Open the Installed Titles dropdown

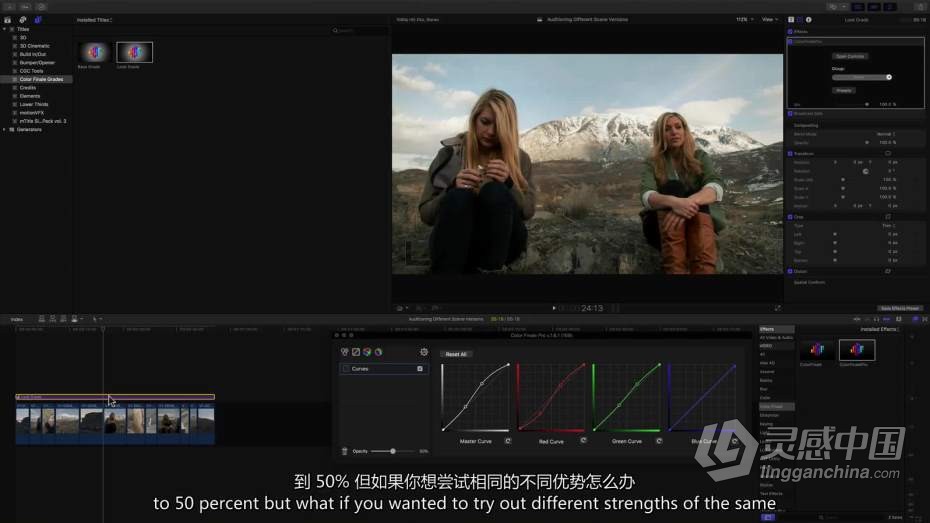pos(94,20)
